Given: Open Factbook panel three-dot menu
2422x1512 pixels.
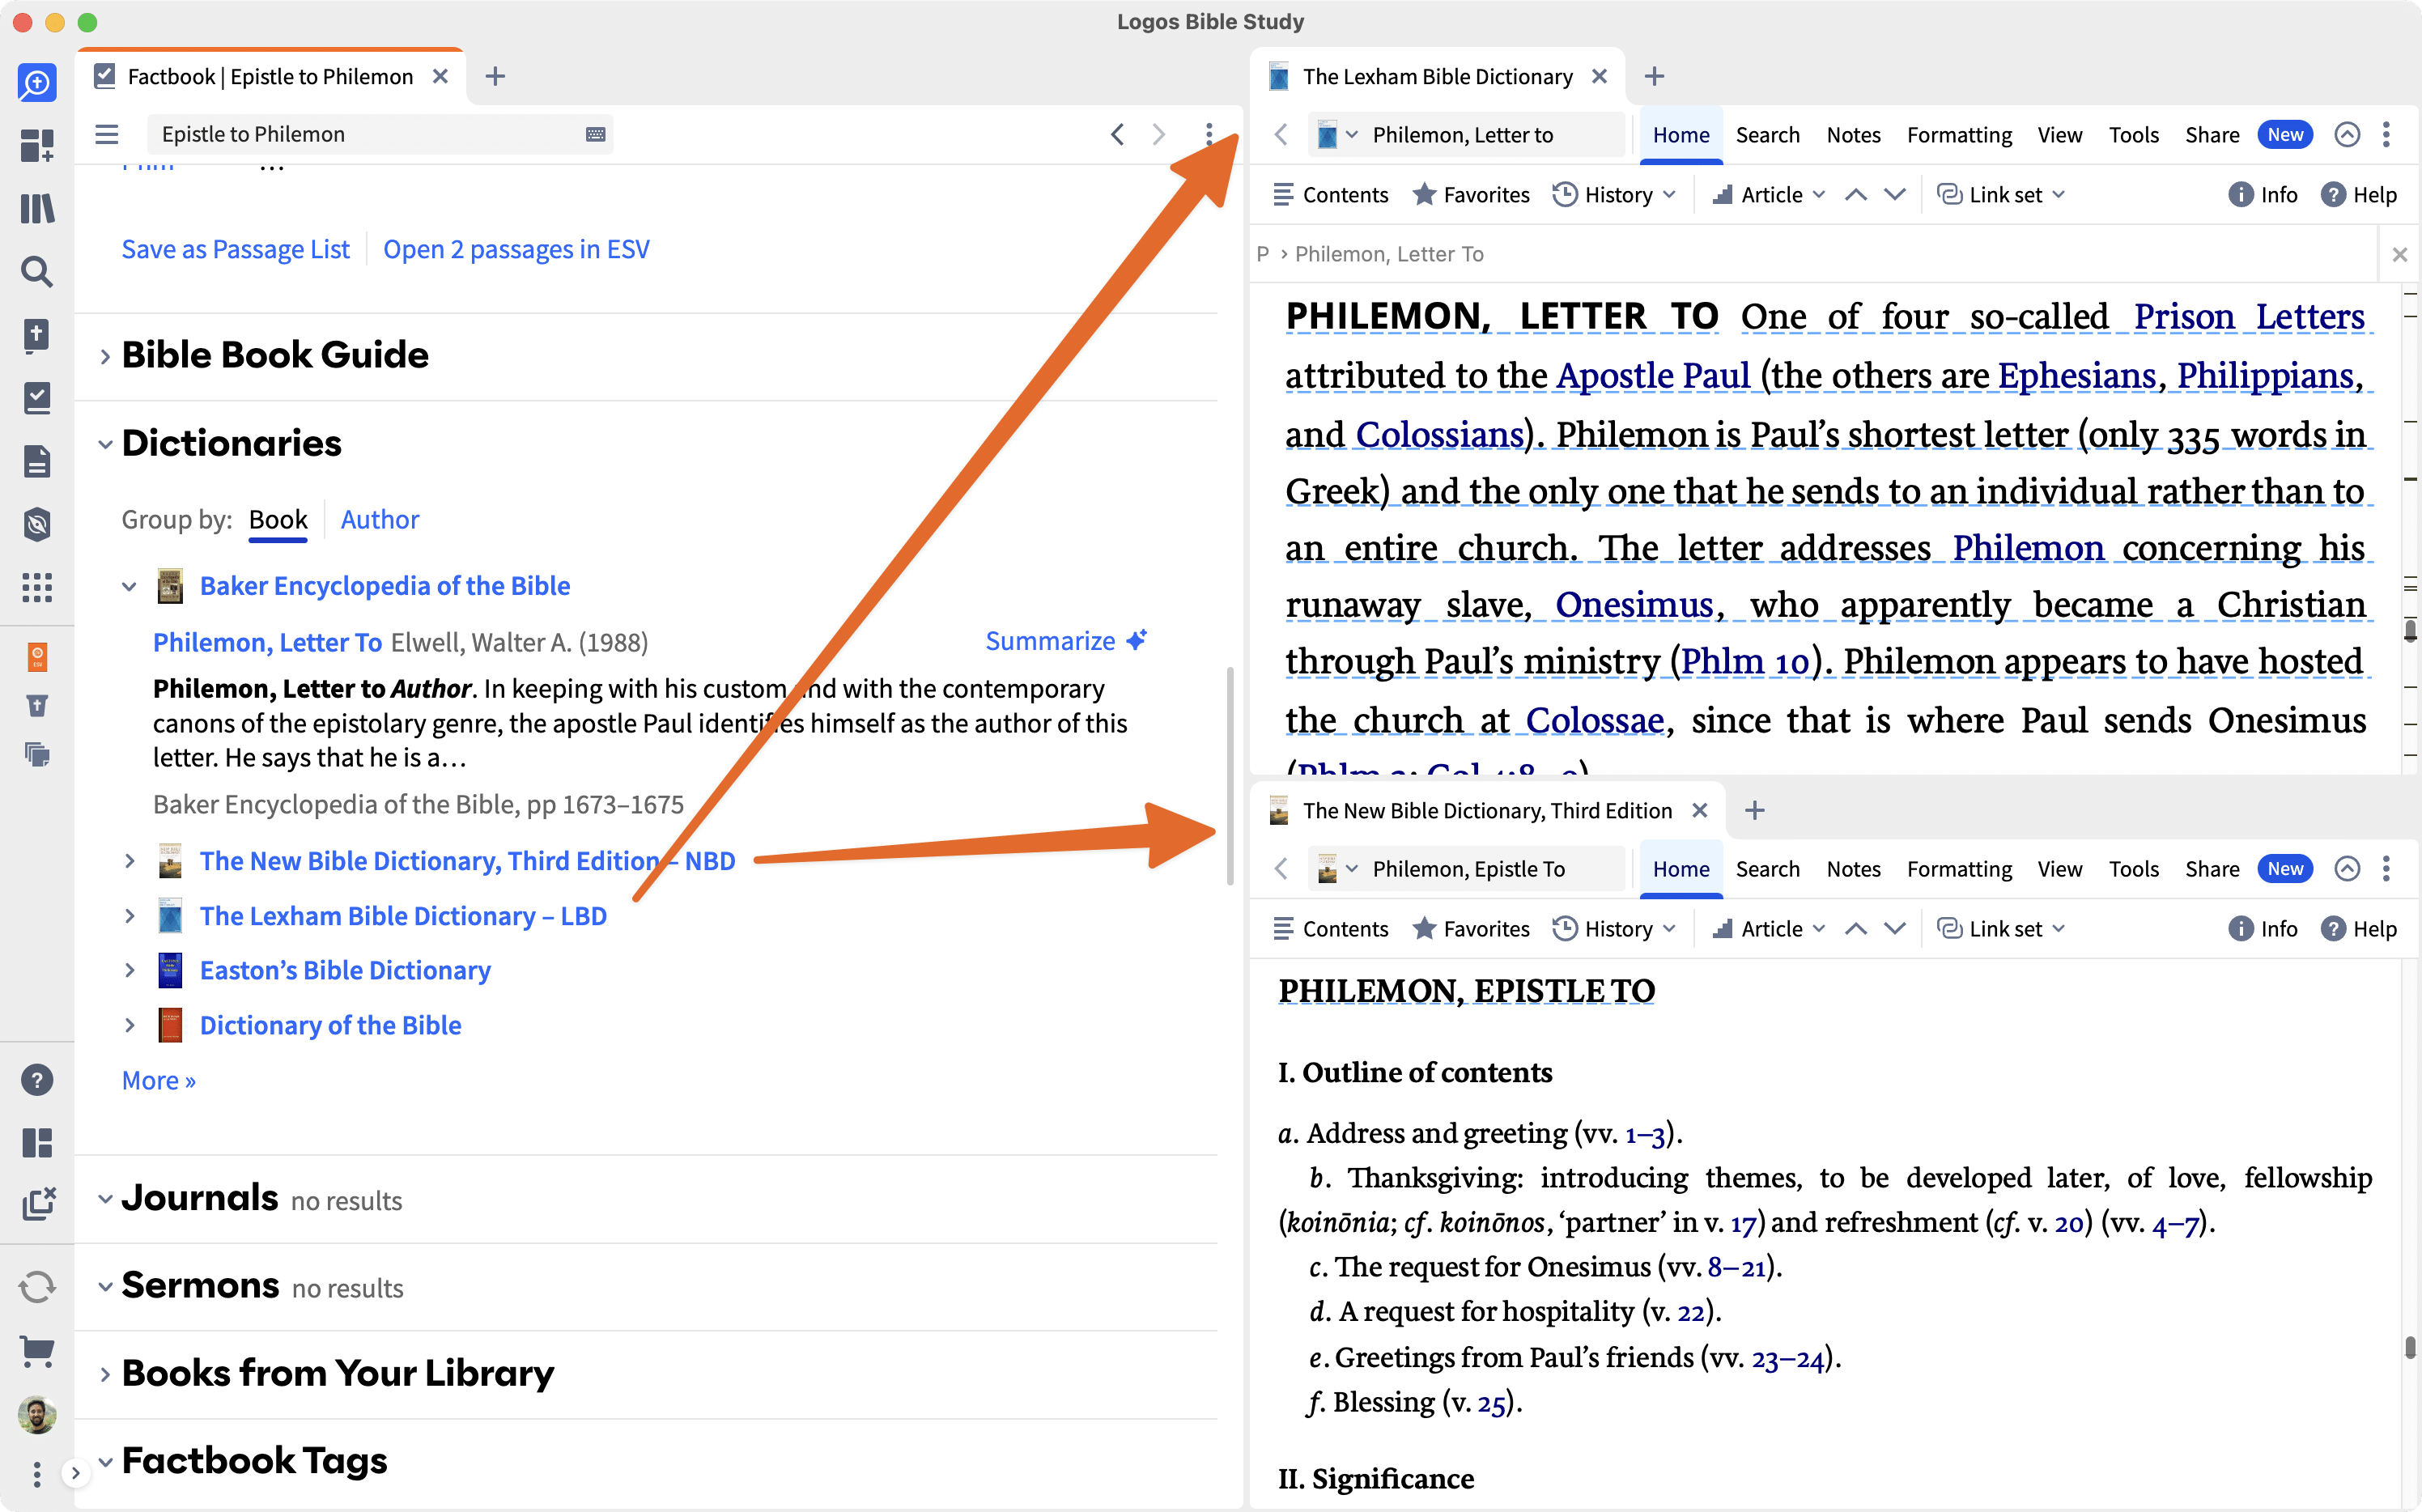Looking at the screenshot, I should (1209, 134).
